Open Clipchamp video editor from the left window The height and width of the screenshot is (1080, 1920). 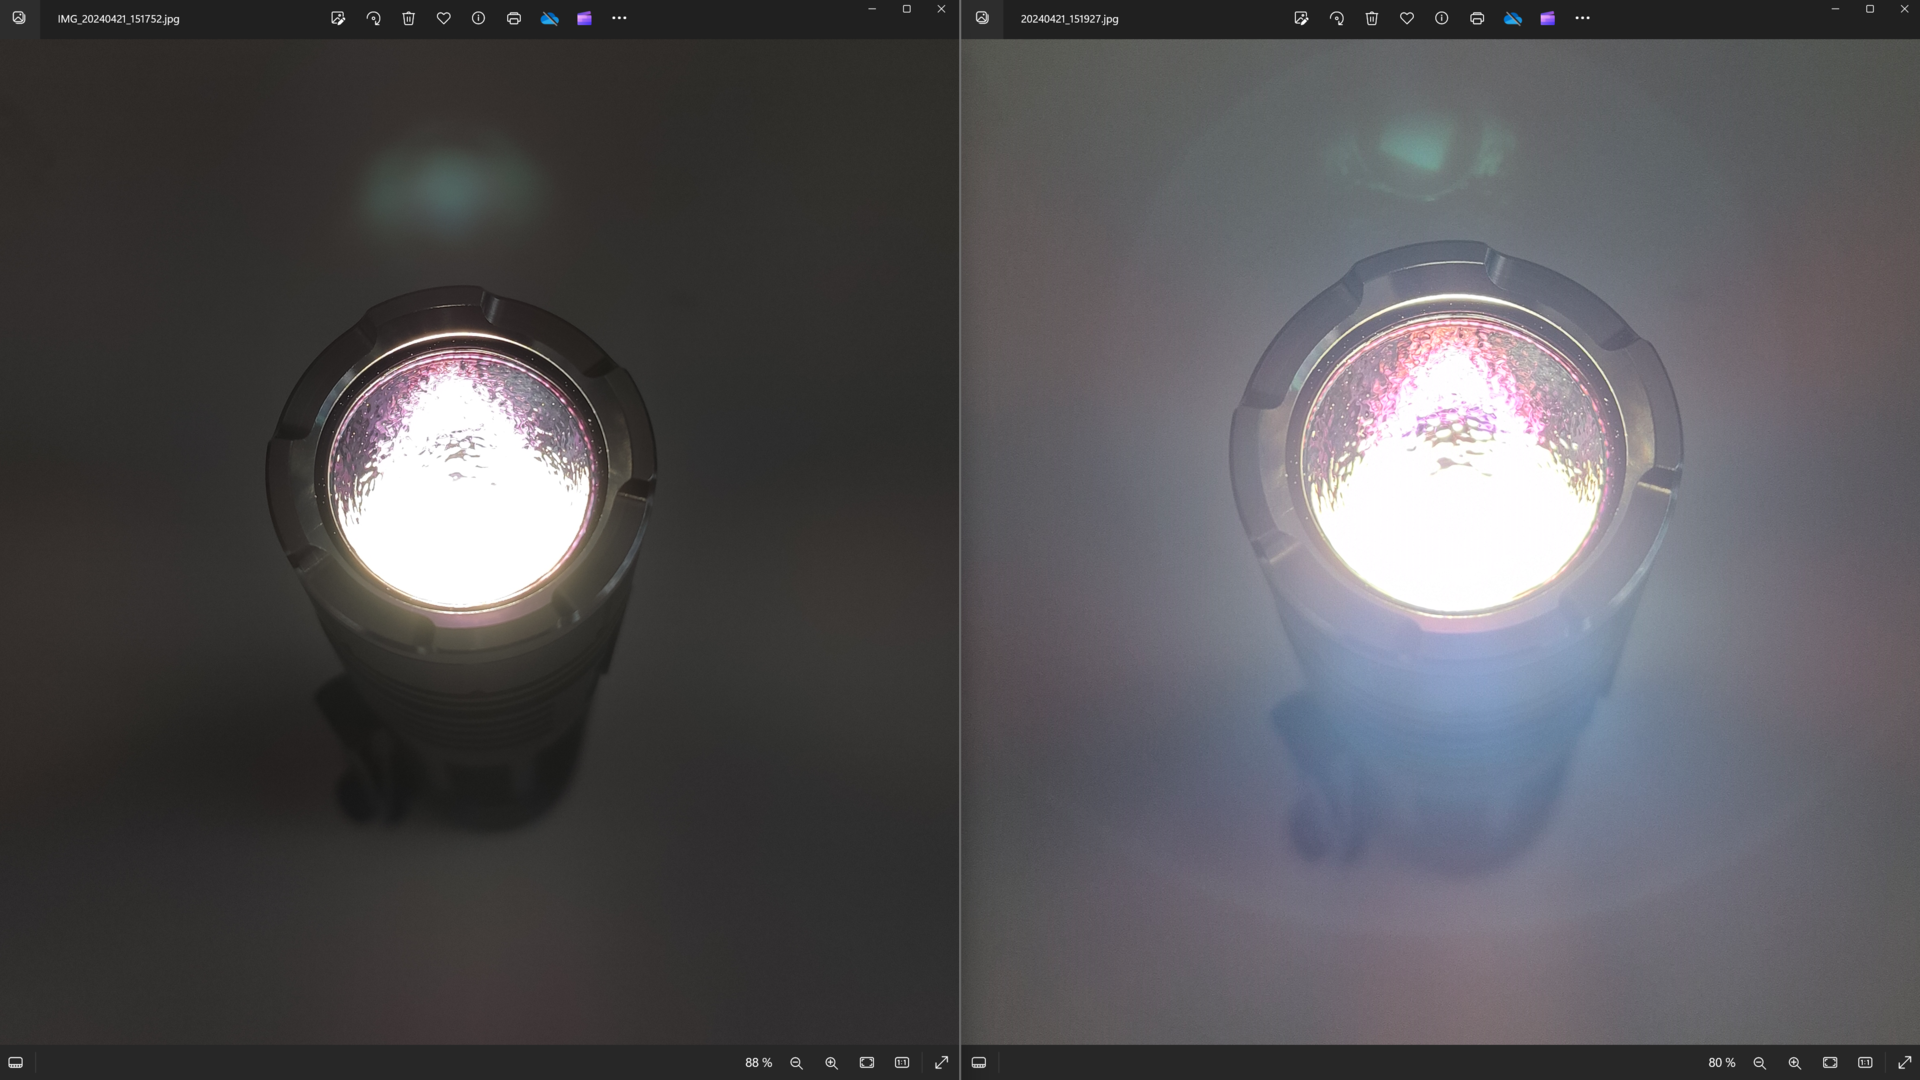(x=584, y=18)
